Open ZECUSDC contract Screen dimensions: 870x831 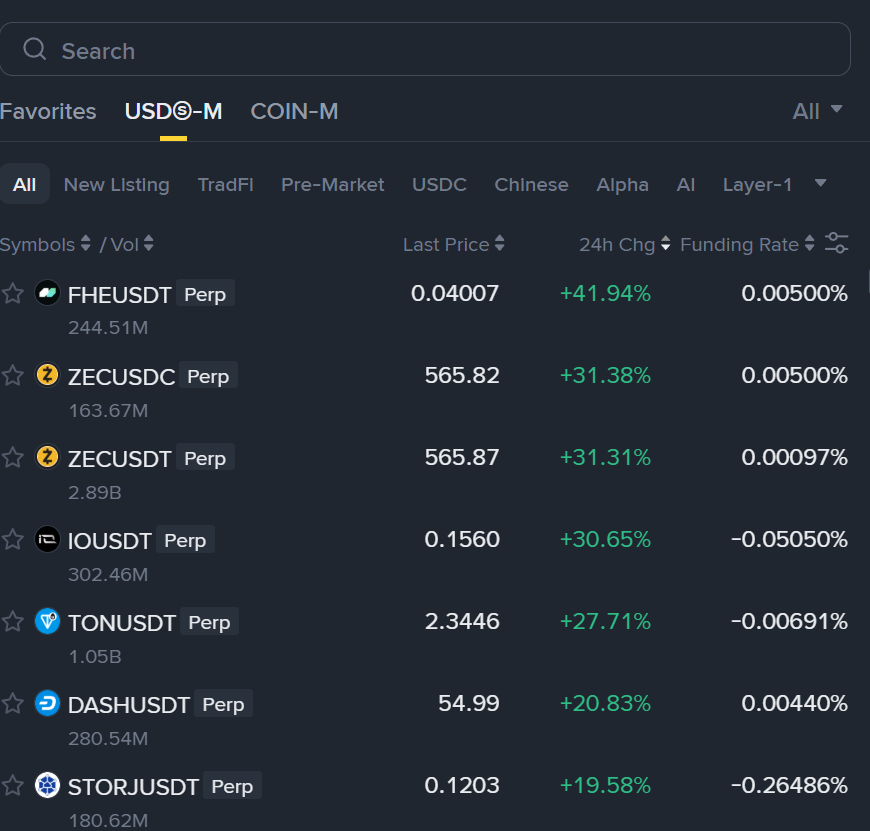pos(122,377)
